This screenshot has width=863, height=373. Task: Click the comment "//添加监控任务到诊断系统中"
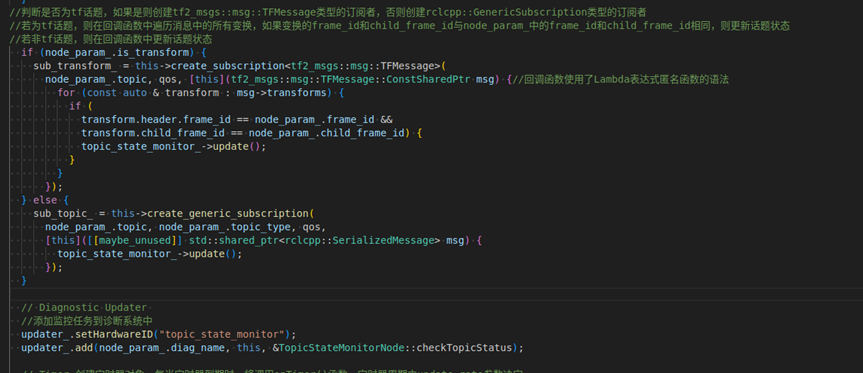[x=87, y=321]
